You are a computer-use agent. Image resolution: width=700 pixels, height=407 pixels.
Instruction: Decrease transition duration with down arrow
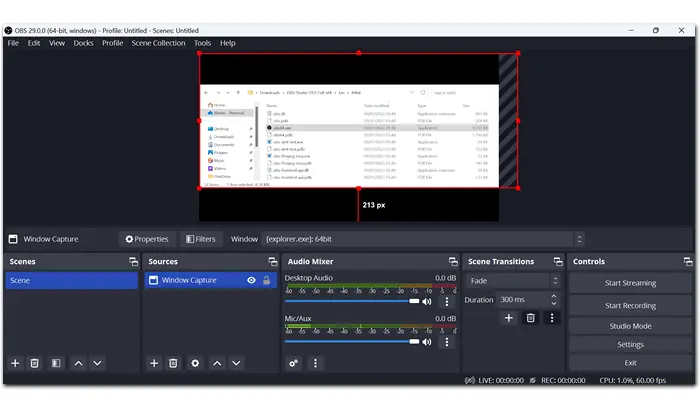(554, 303)
